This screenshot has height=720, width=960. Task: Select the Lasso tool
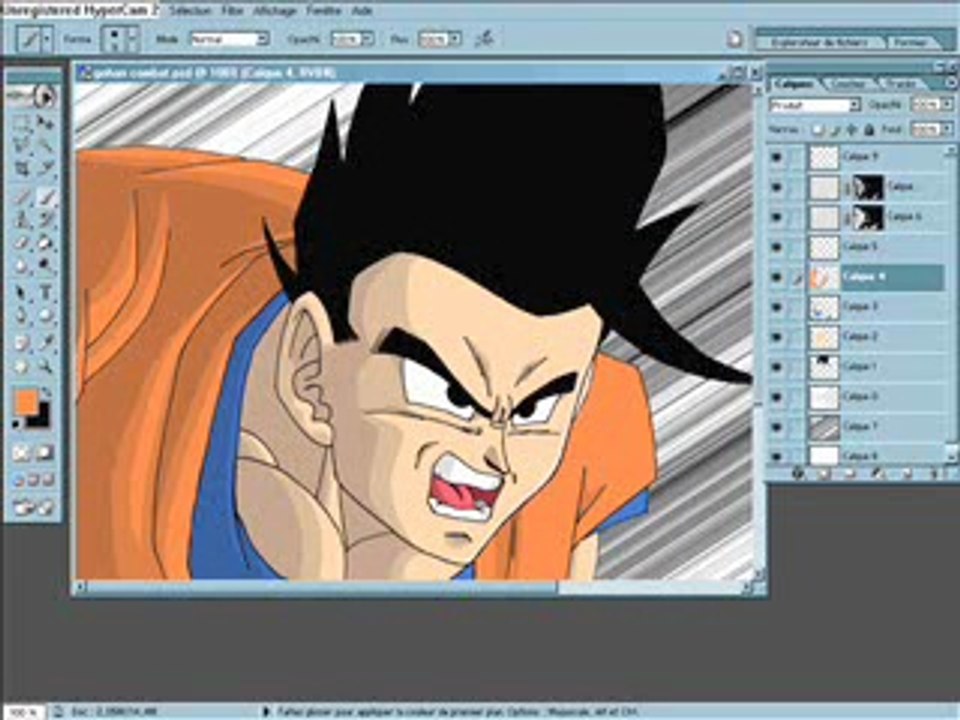pos(21,145)
